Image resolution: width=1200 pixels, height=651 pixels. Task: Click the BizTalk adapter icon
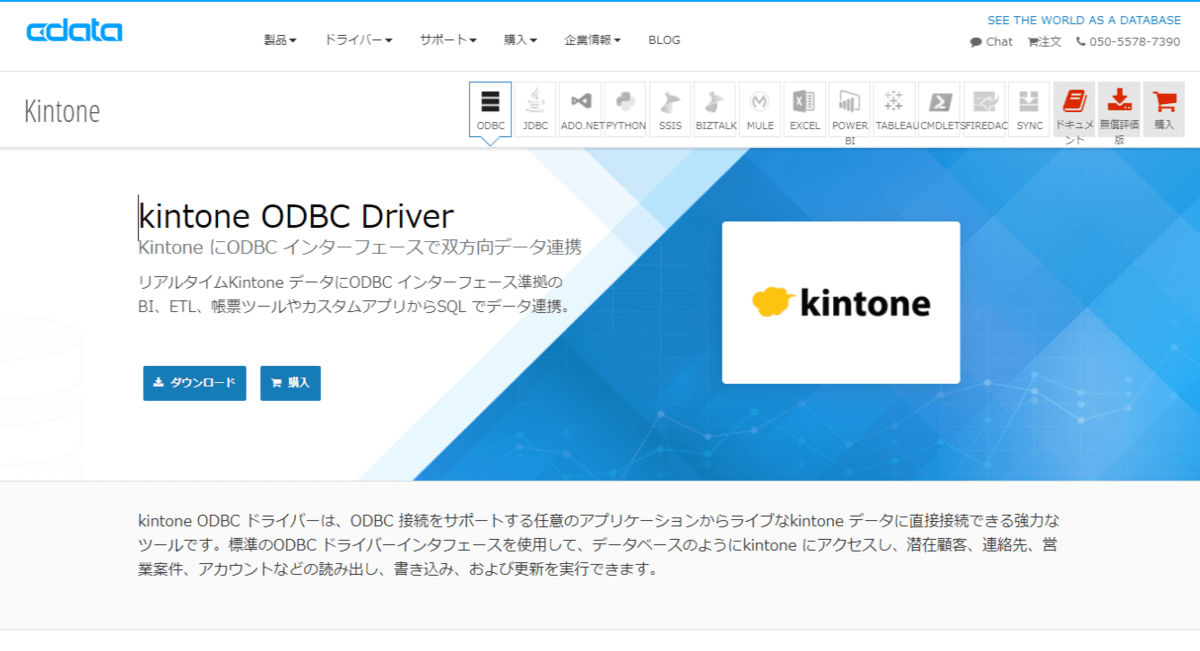(x=714, y=109)
